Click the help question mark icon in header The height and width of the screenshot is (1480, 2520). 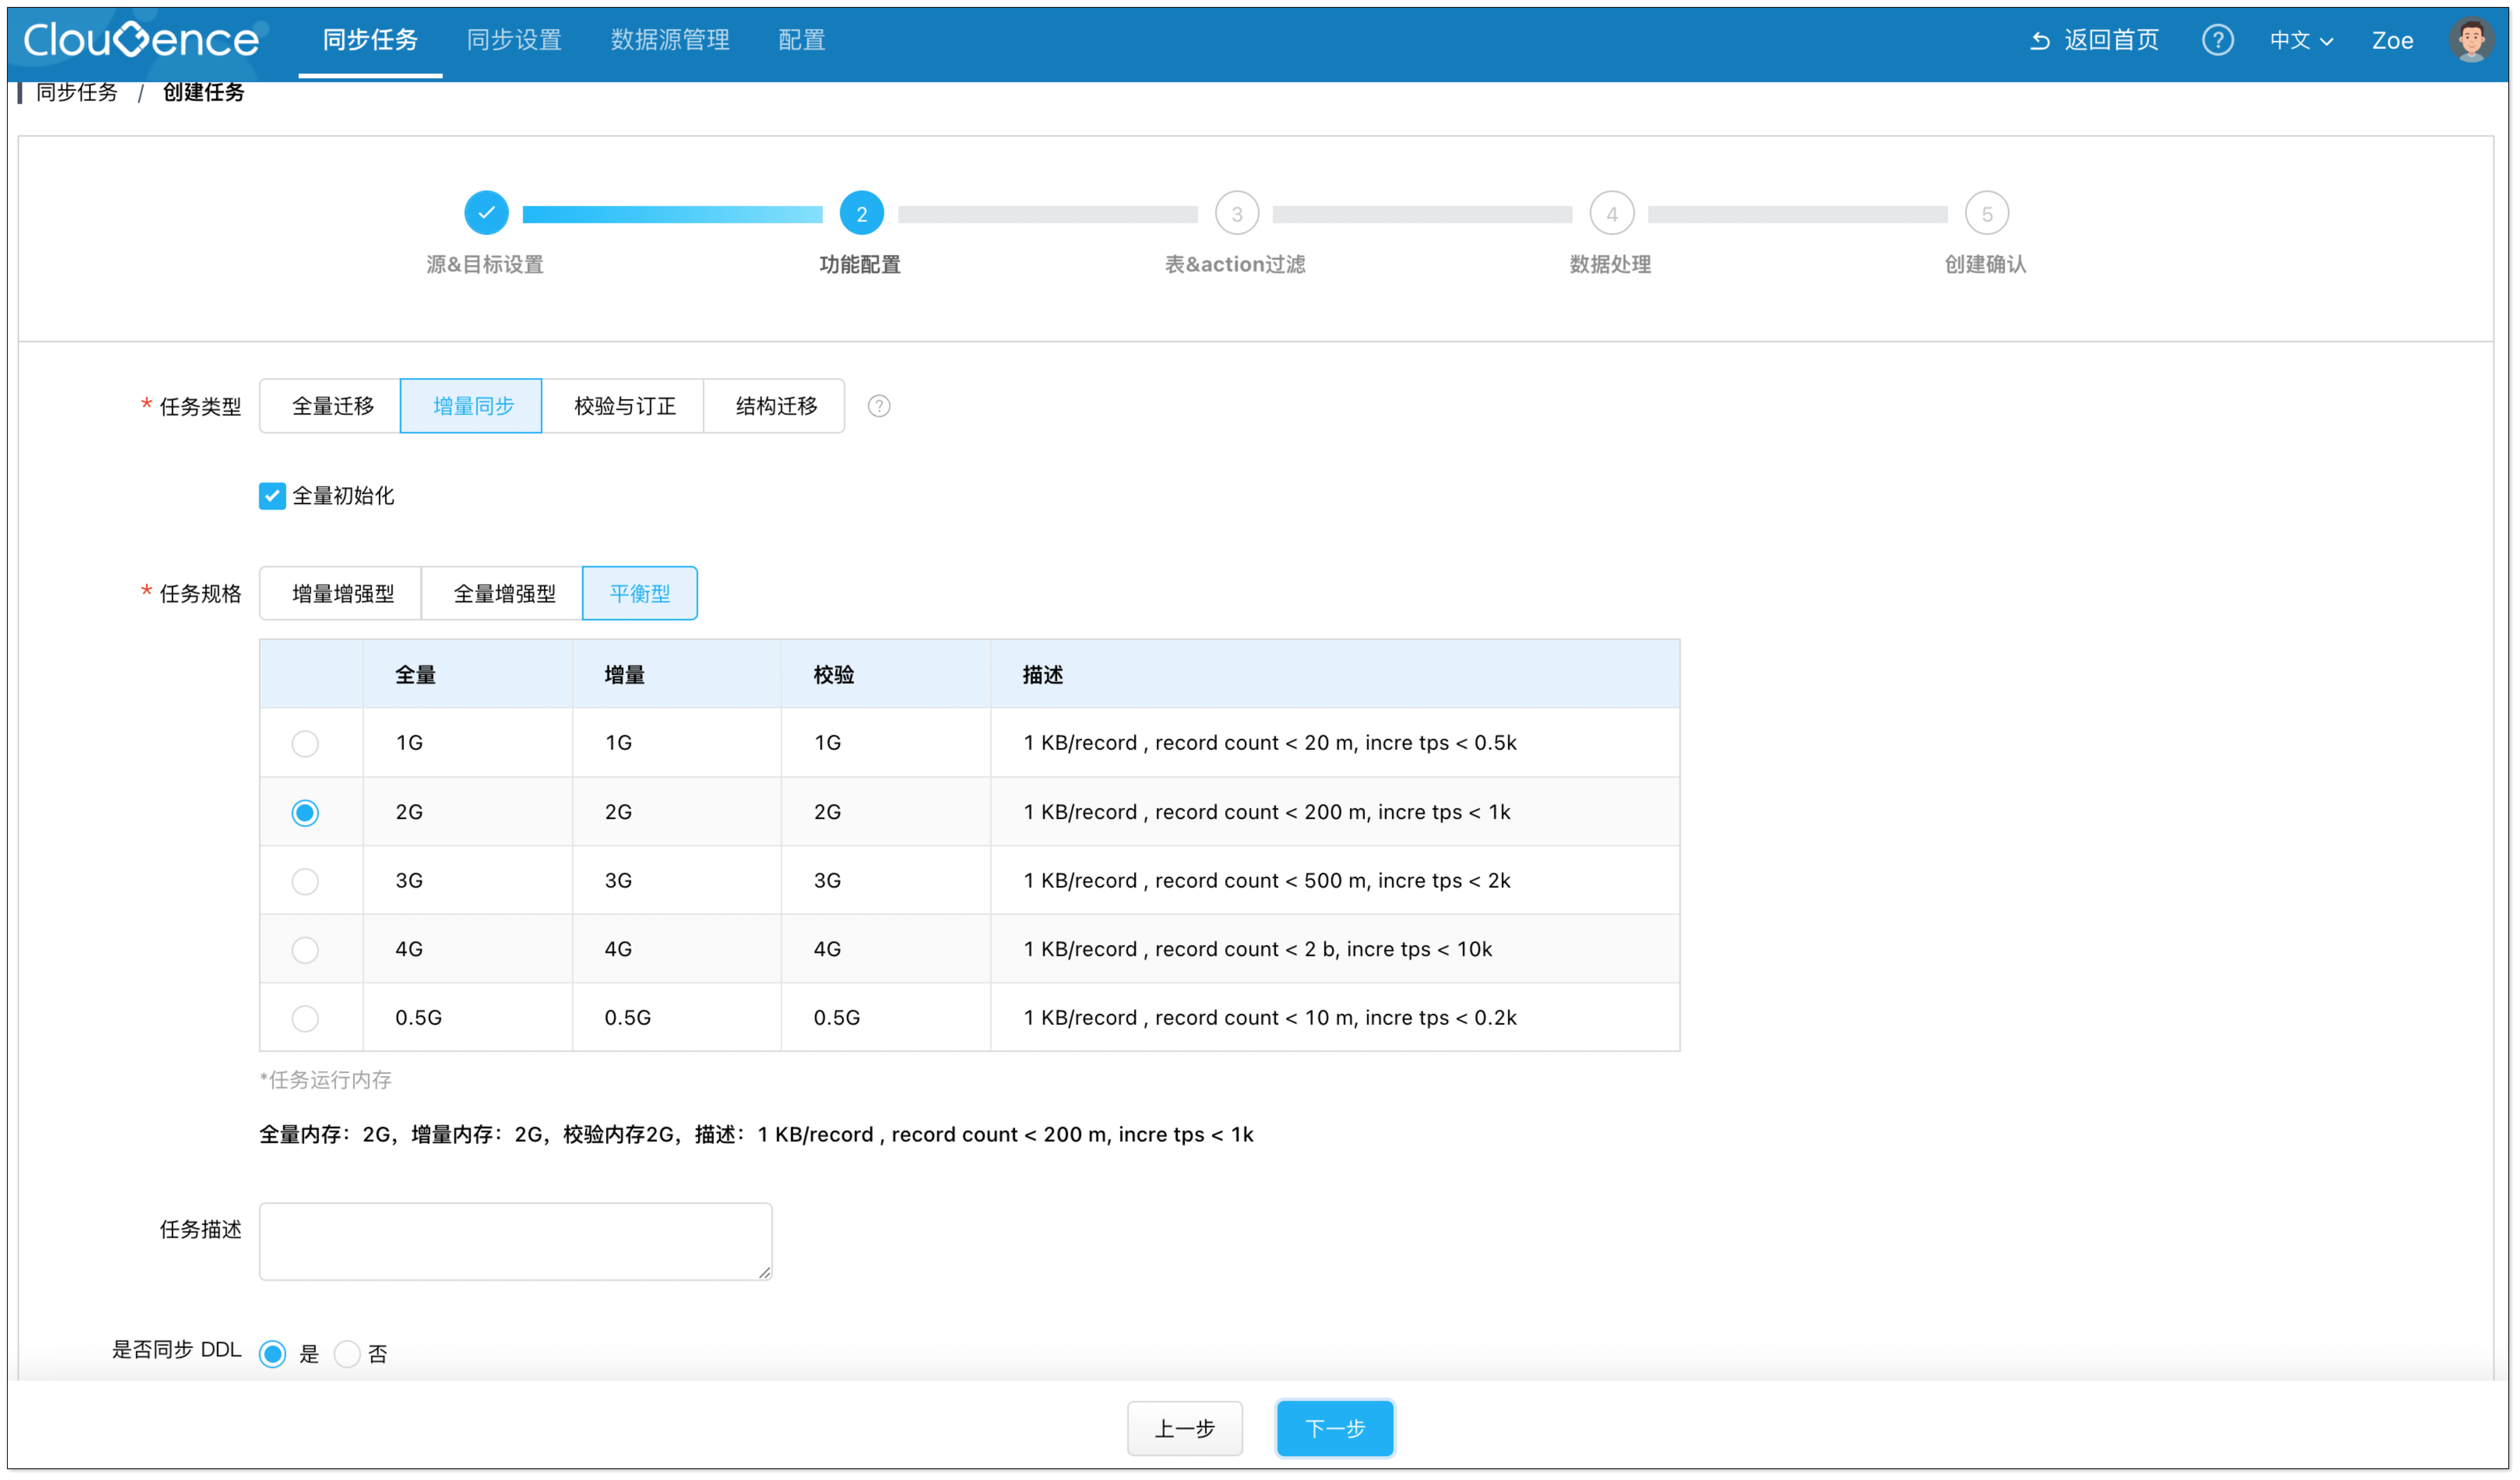(2217, 40)
